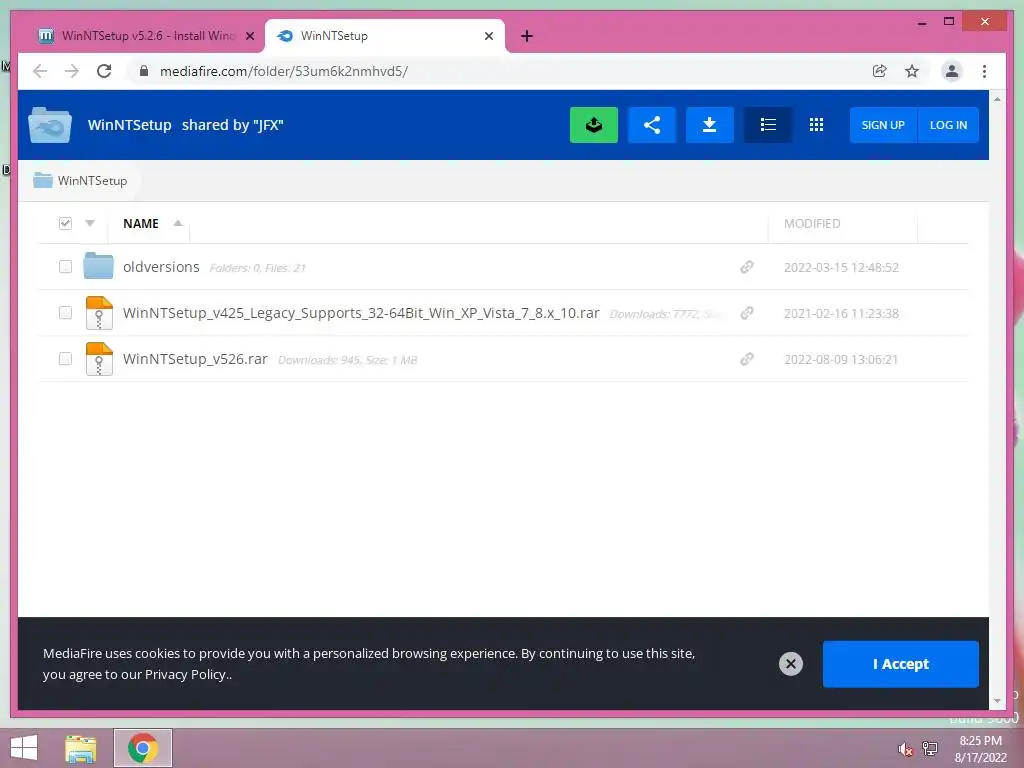Copy link for WinNTSetup_v425 Legacy file
Screen dimensions: 1024x768
pyautogui.click(x=747, y=313)
